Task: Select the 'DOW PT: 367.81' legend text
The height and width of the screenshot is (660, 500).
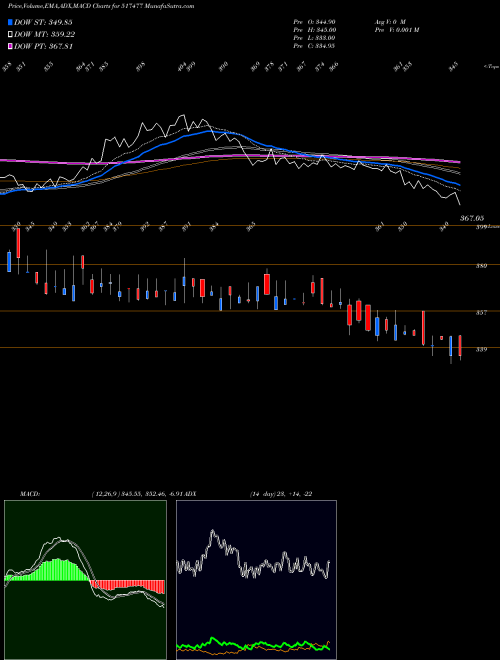Action: pyautogui.click(x=43, y=46)
